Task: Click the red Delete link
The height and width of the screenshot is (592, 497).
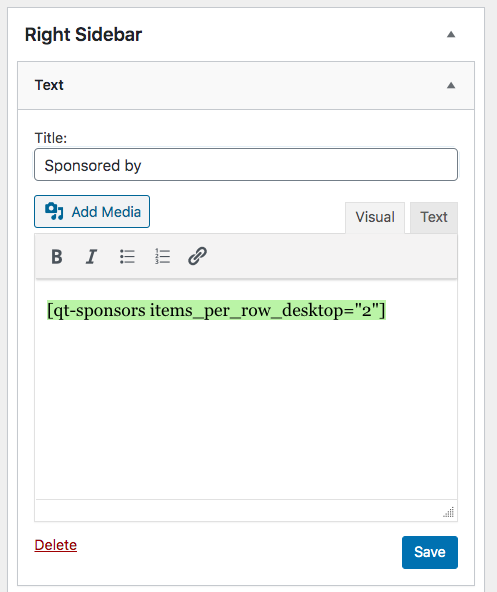Action: (x=56, y=545)
